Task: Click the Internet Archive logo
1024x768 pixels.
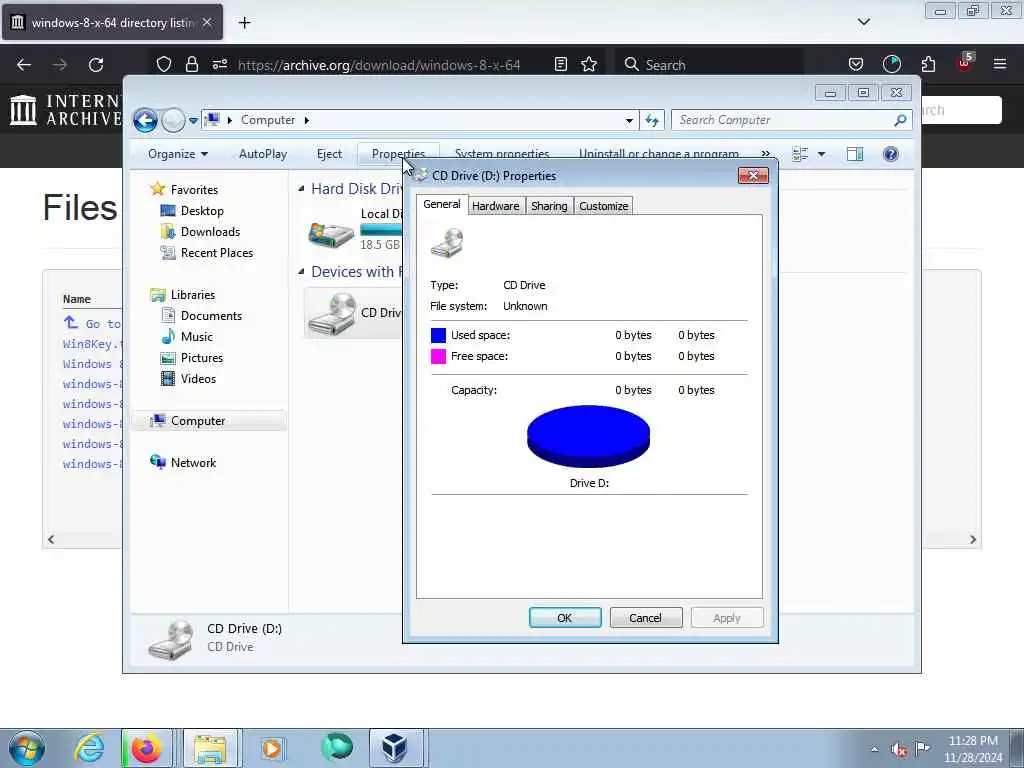Action: pyautogui.click(x=65, y=110)
